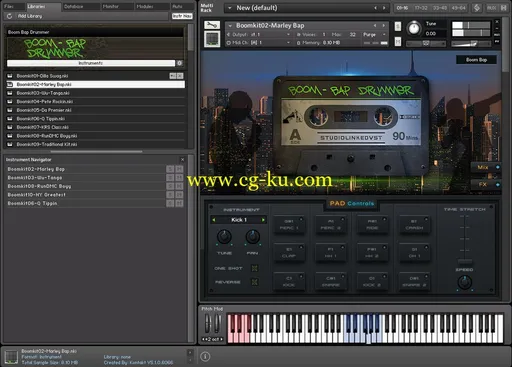
Task: Click previous instrument arrow next to Boomkit02-Marley Bap
Action: [375, 25]
